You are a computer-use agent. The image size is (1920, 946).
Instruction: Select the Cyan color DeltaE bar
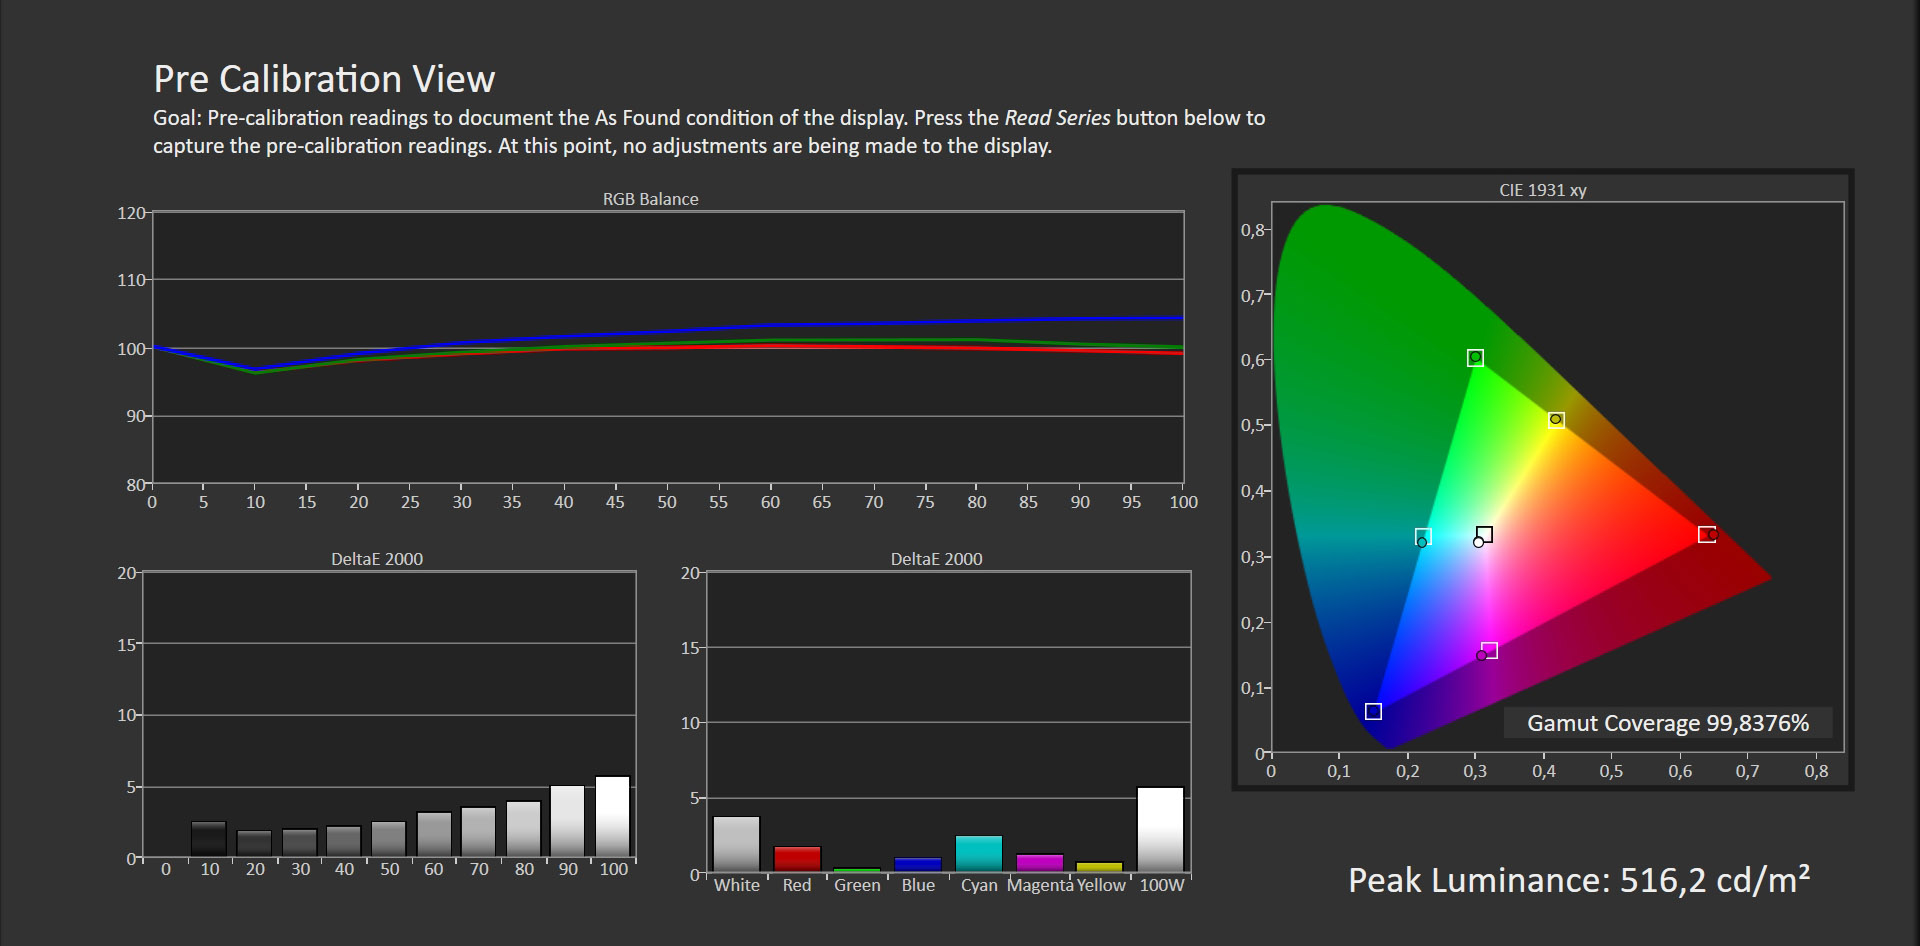(x=979, y=854)
